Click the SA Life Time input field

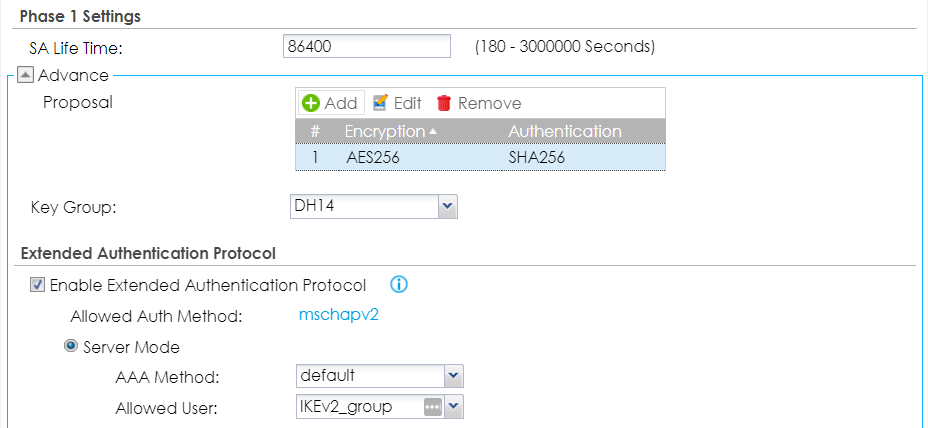(x=367, y=47)
